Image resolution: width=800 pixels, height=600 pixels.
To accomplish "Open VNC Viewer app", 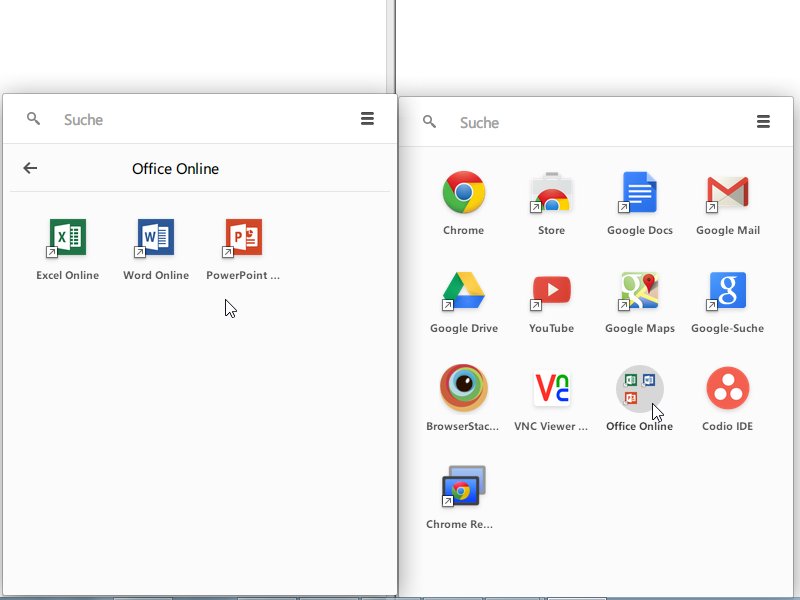I will (552, 389).
